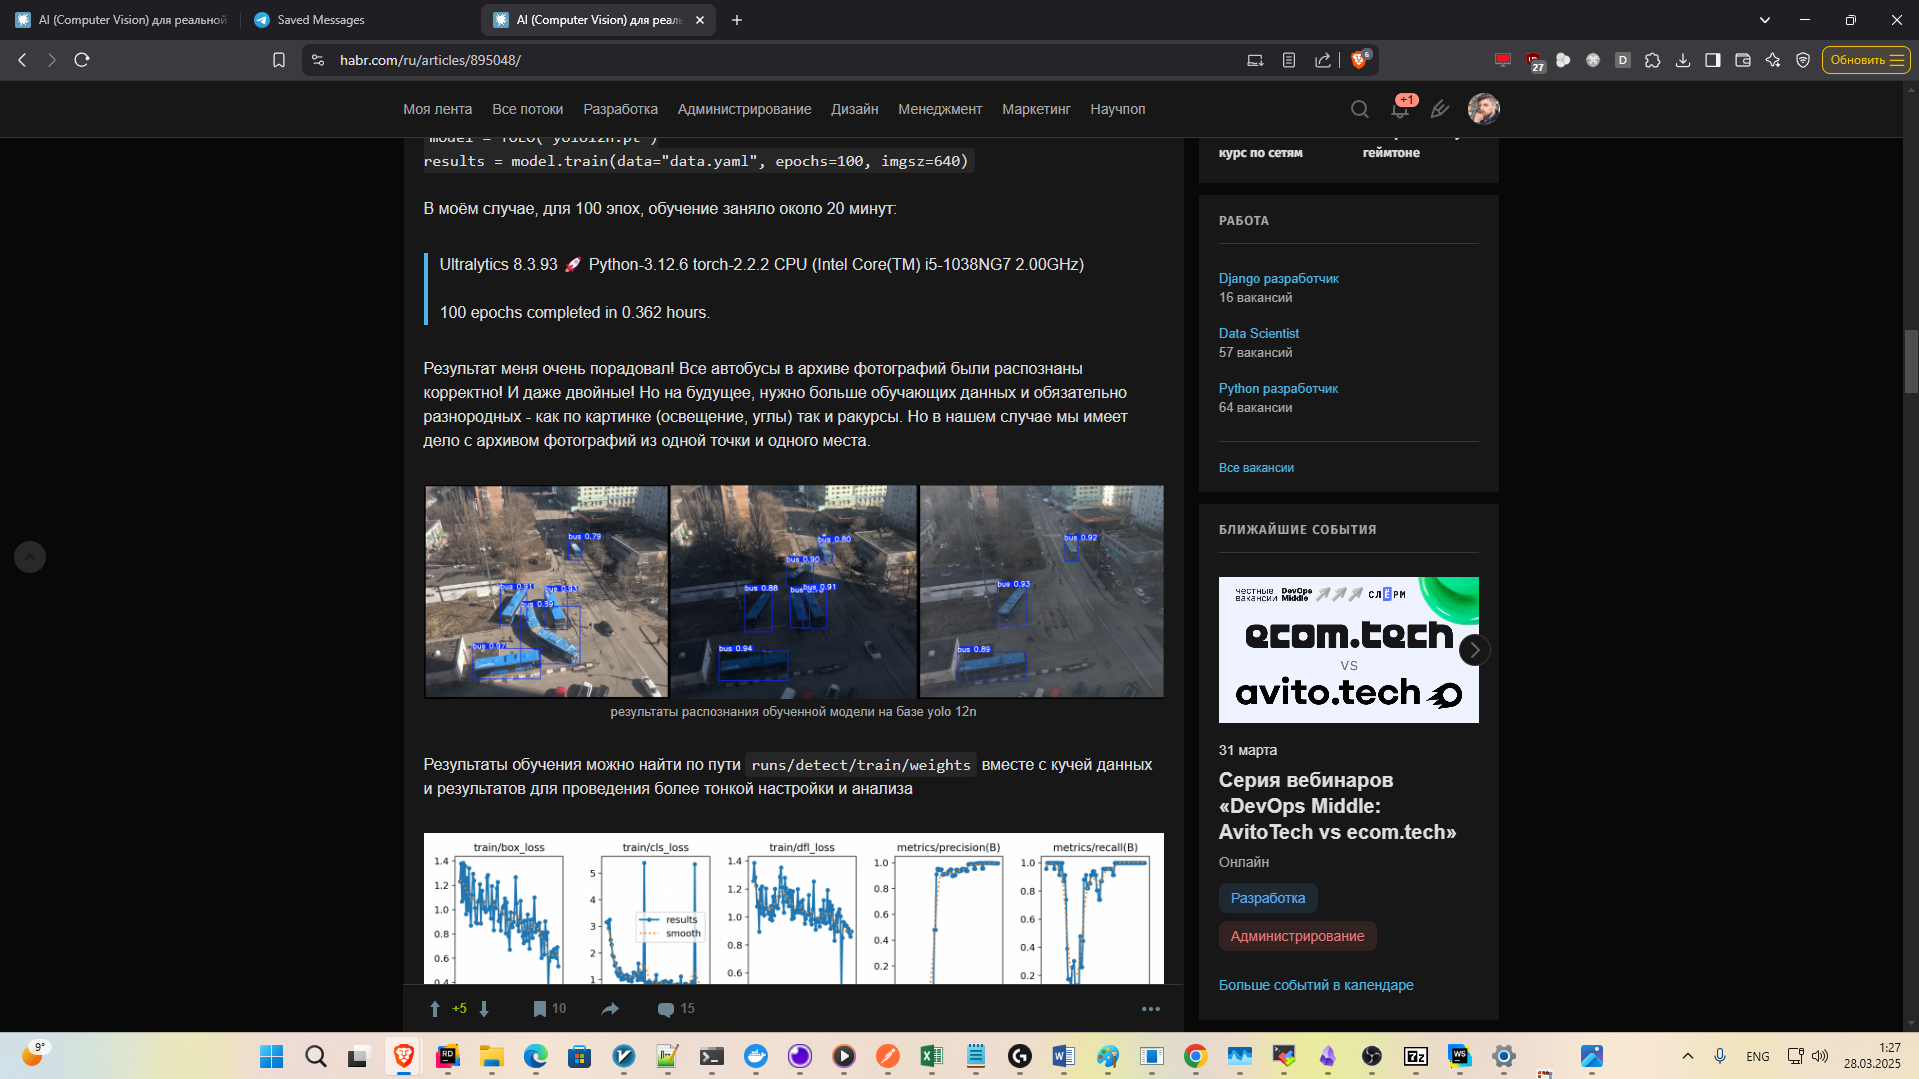Click the Обновить browser update button
The height and width of the screenshot is (1079, 1919).
(x=1866, y=60)
